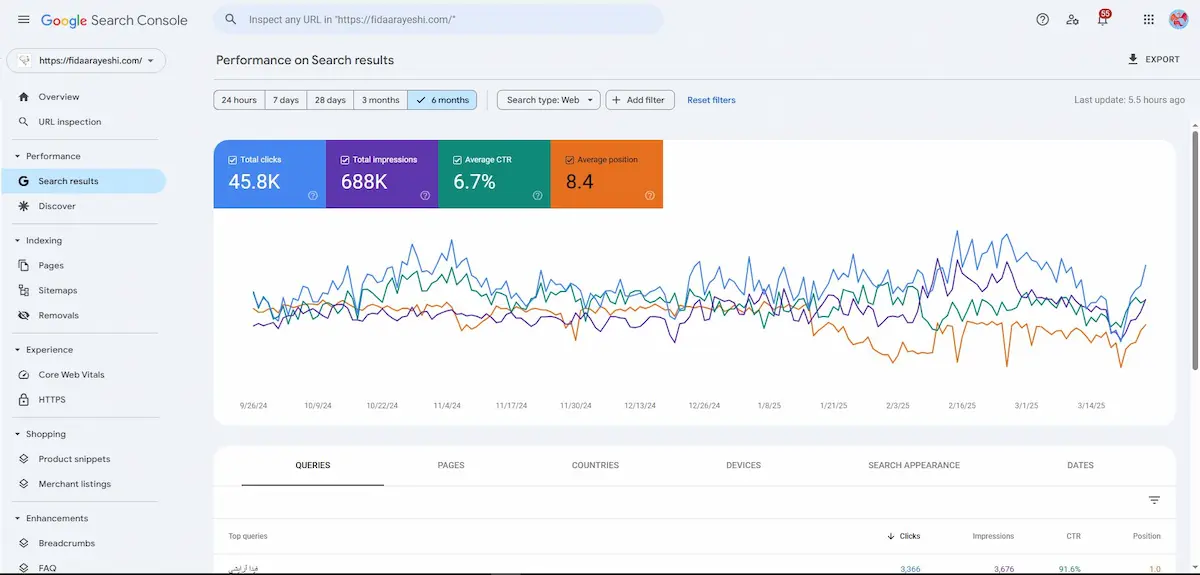
Task: Toggle the Average CTR checkbox
Action: point(457,160)
